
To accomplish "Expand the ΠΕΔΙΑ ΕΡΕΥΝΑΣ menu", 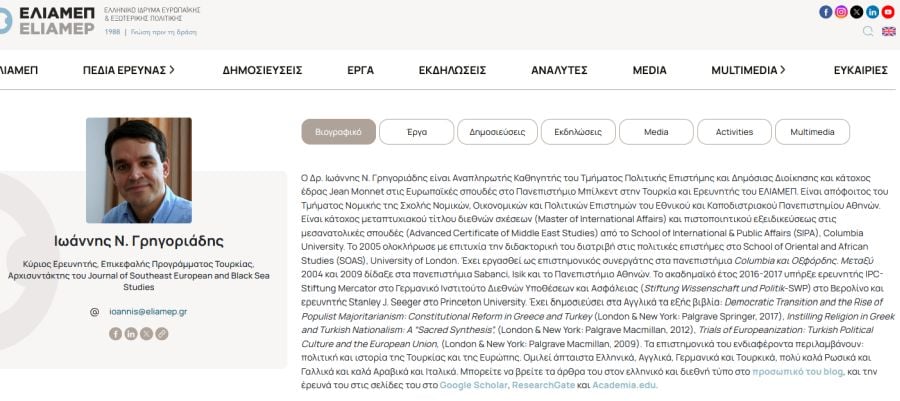I will [x=129, y=71].
